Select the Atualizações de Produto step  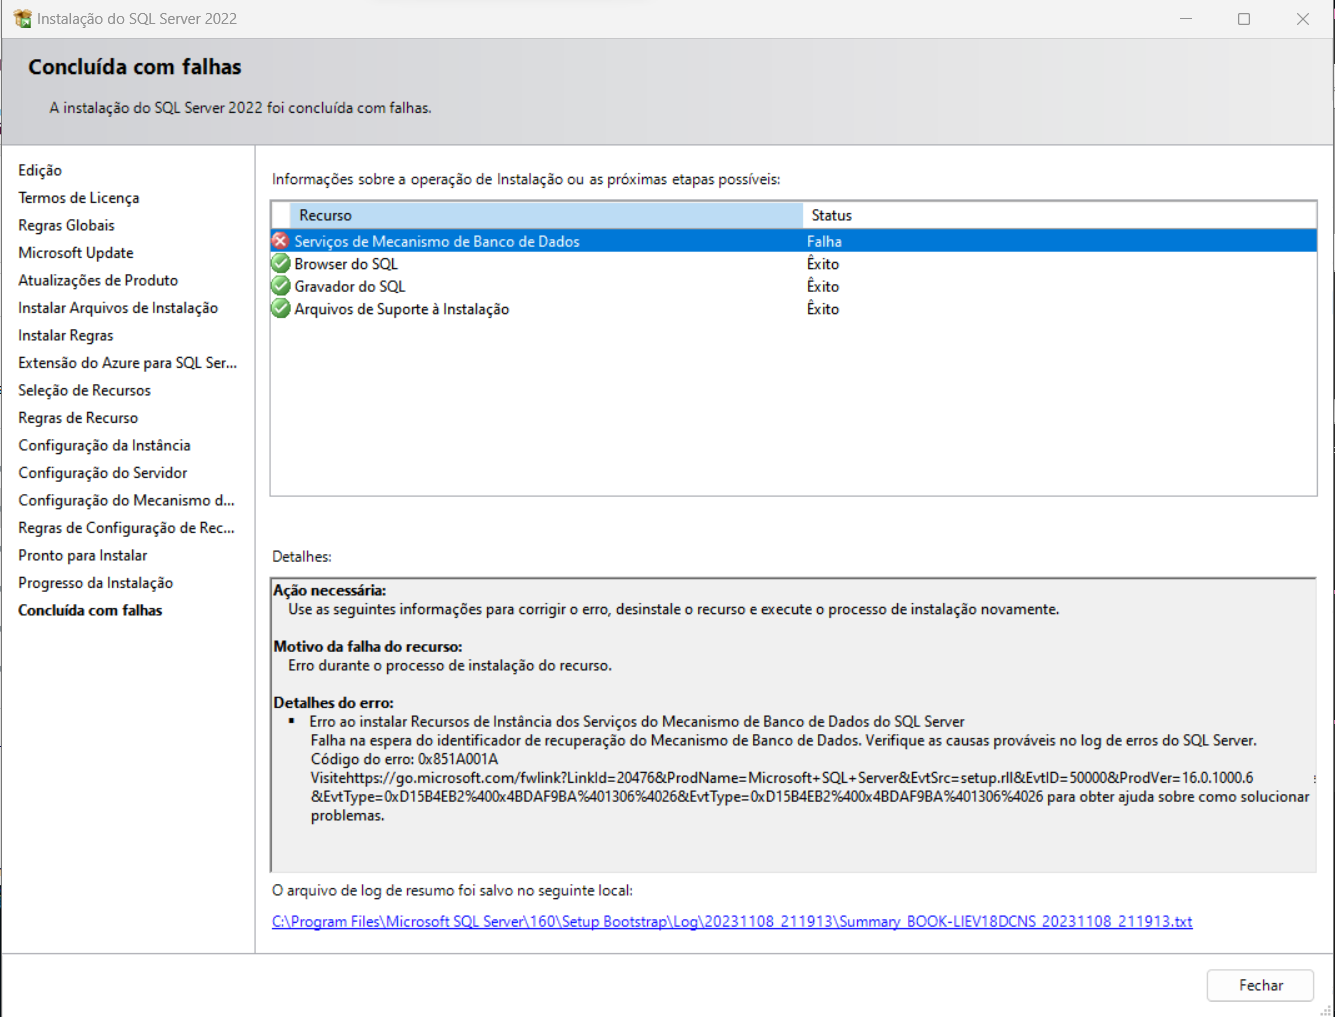98,281
